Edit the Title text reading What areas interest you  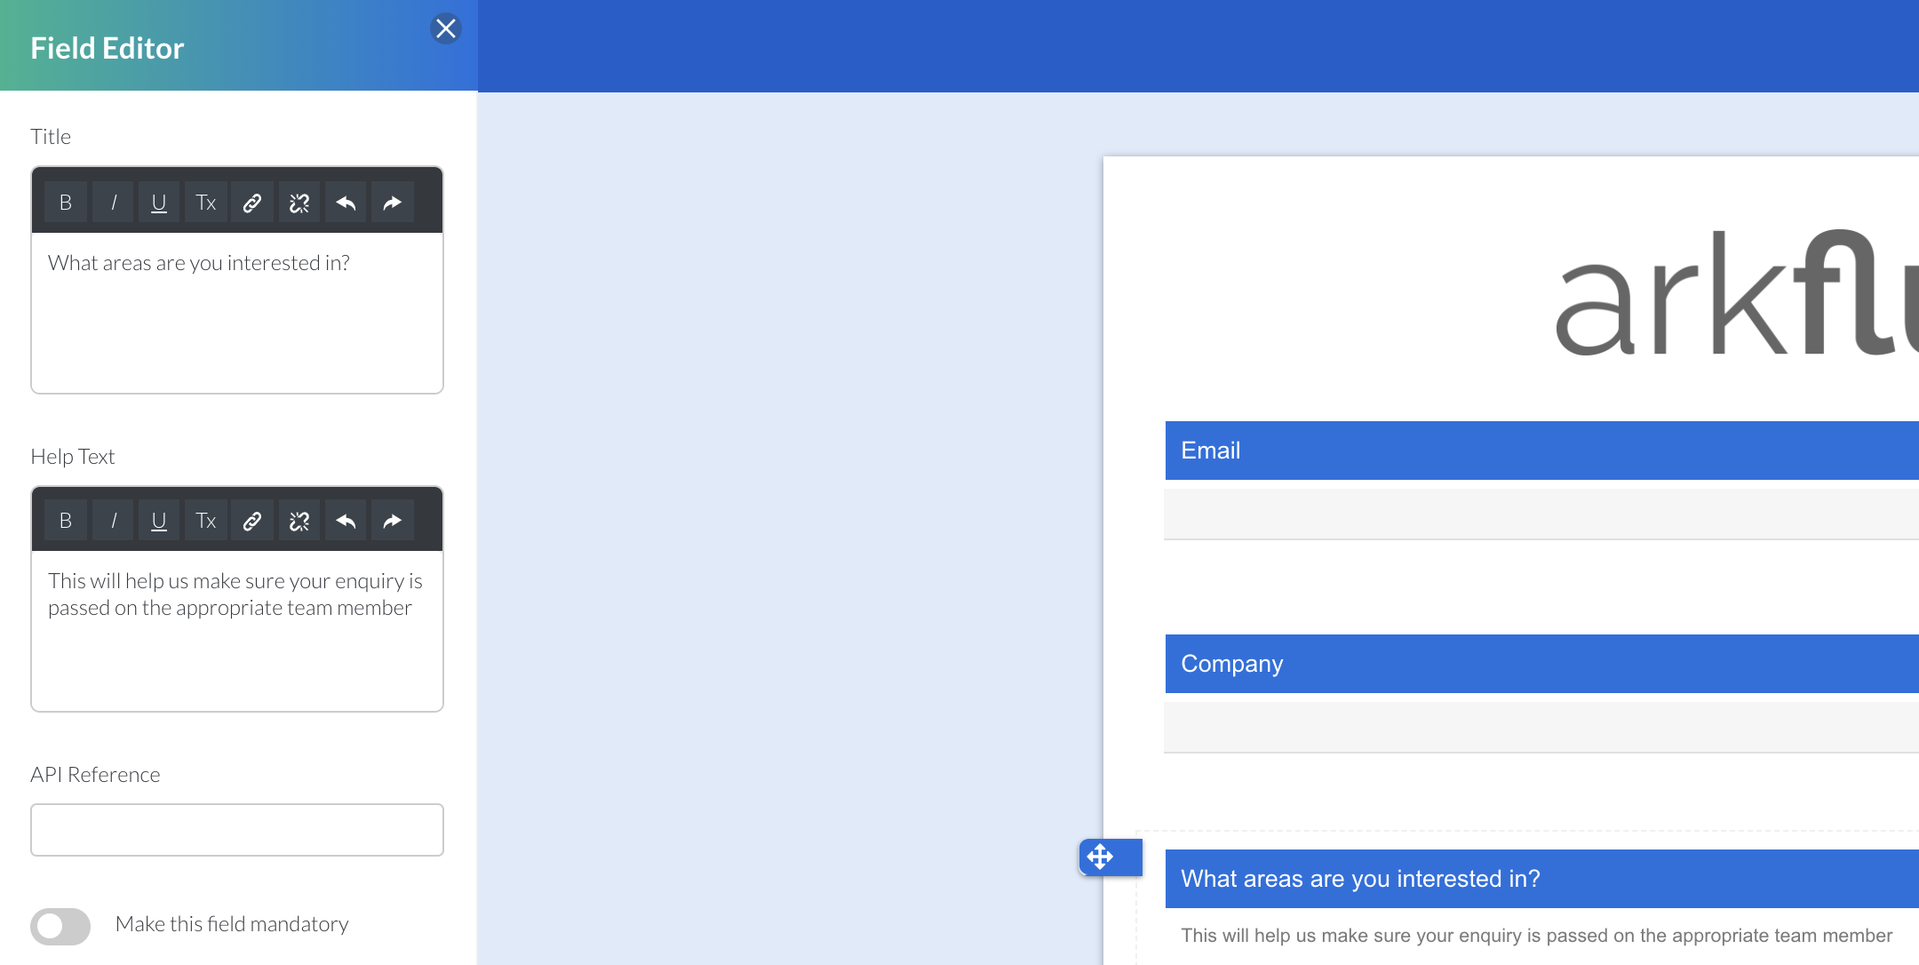click(x=199, y=263)
